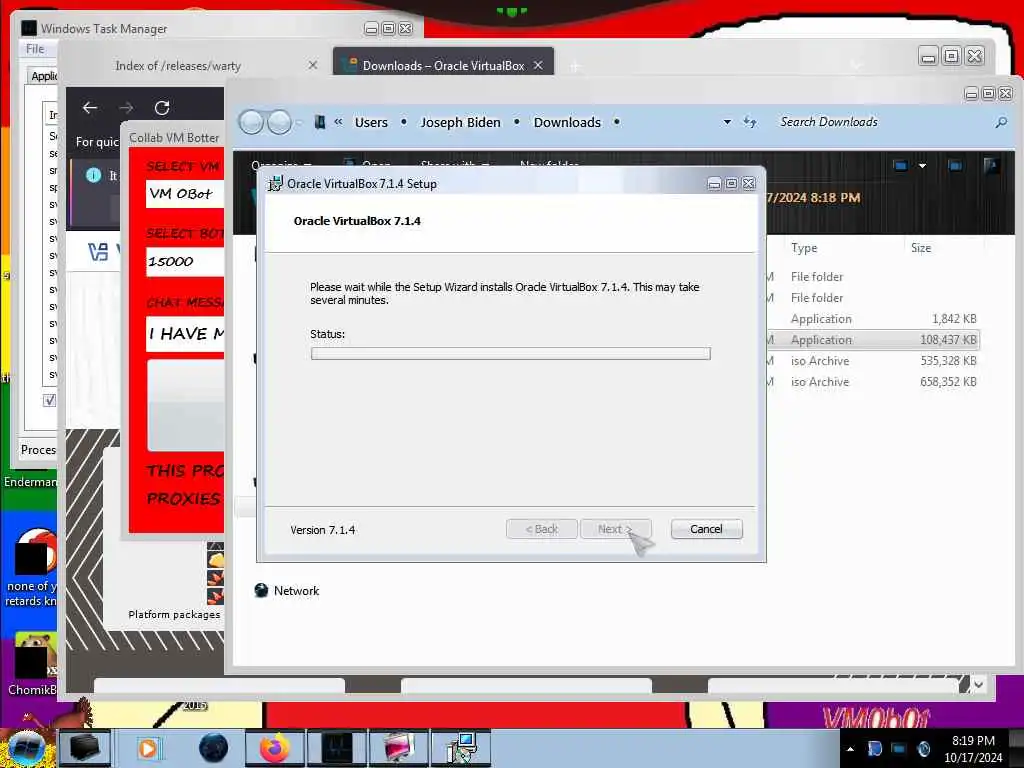Click the network monitor tray icon
1024x768 pixels.
(899, 748)
